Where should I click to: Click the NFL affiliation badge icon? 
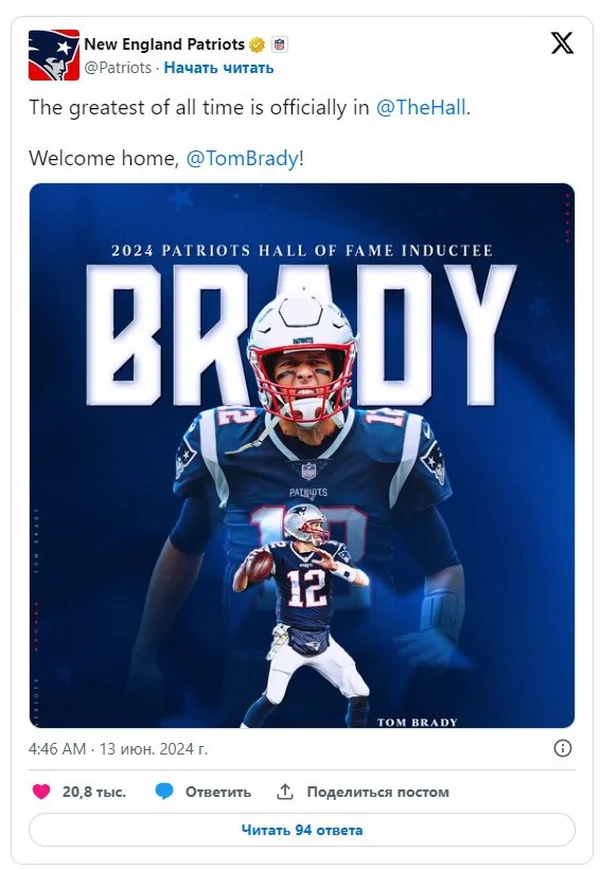coord(279,45)
